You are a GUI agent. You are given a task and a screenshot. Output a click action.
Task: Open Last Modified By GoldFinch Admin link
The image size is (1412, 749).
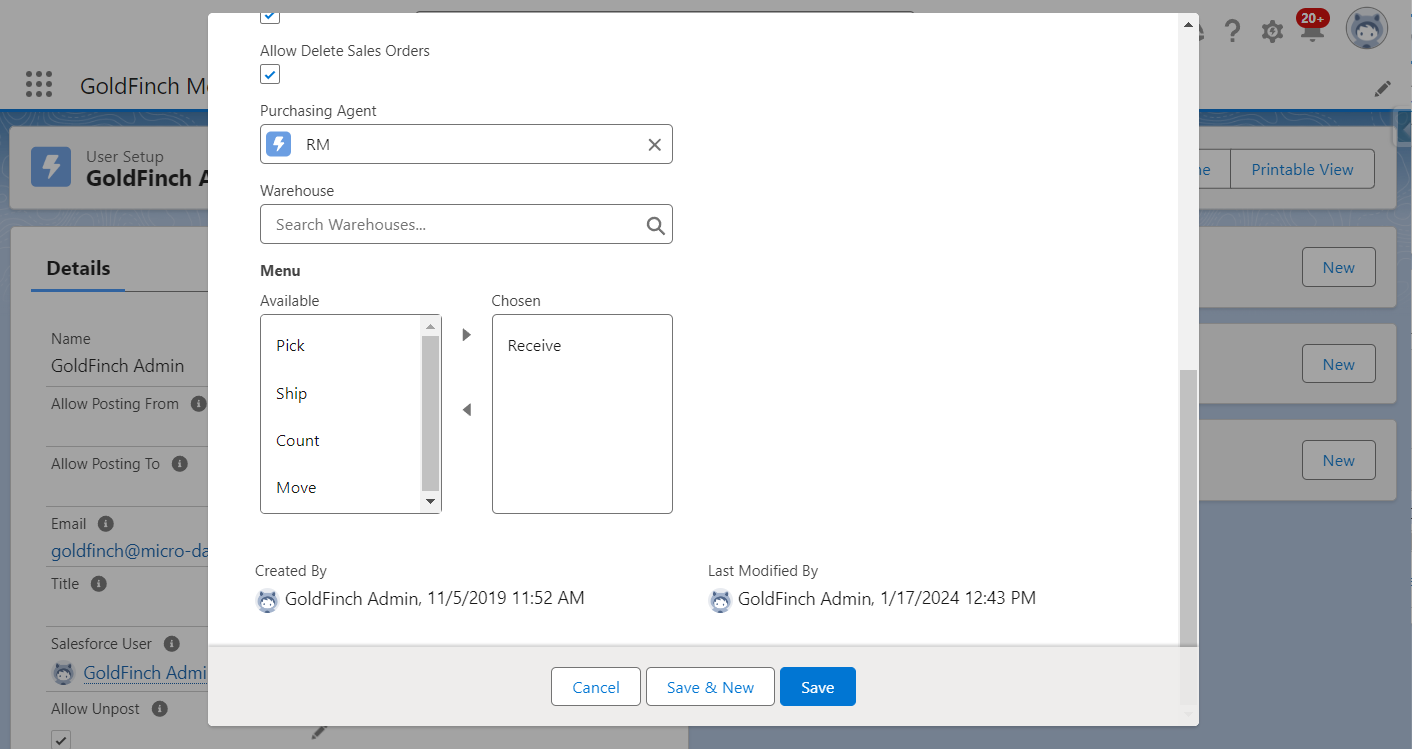coord(805,599)
